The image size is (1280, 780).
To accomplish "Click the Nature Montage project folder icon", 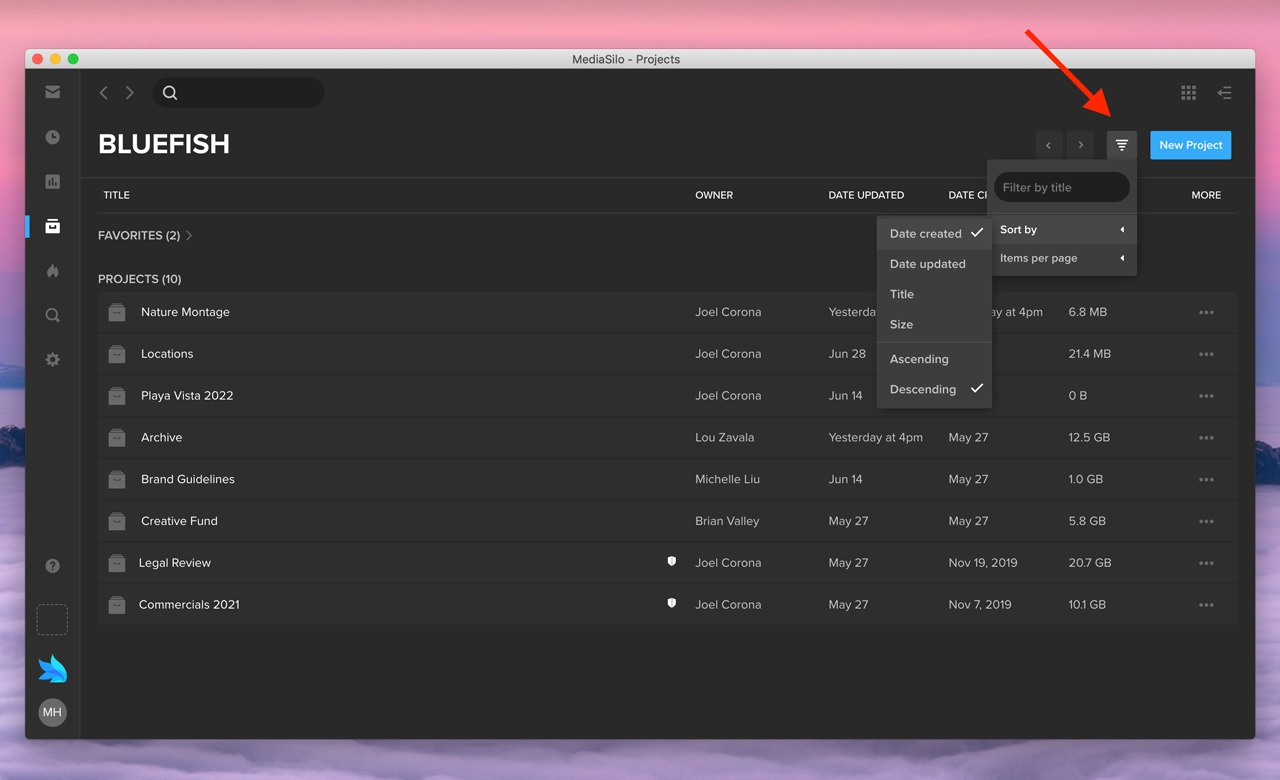I will click(x=117, y=312).
